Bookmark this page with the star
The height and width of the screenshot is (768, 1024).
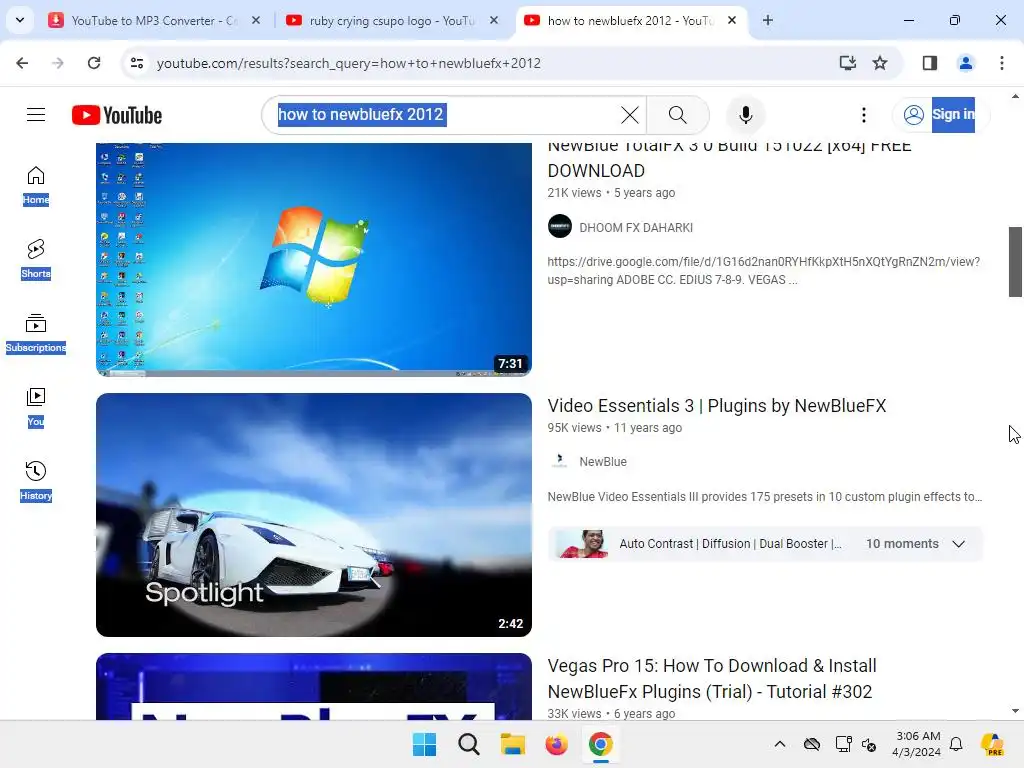(x=880, y=63)
